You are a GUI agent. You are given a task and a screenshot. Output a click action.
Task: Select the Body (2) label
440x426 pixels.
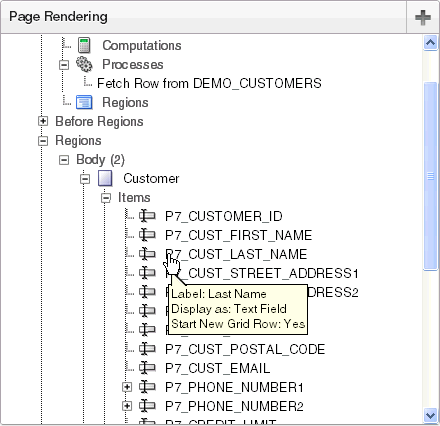click(100, 160)
